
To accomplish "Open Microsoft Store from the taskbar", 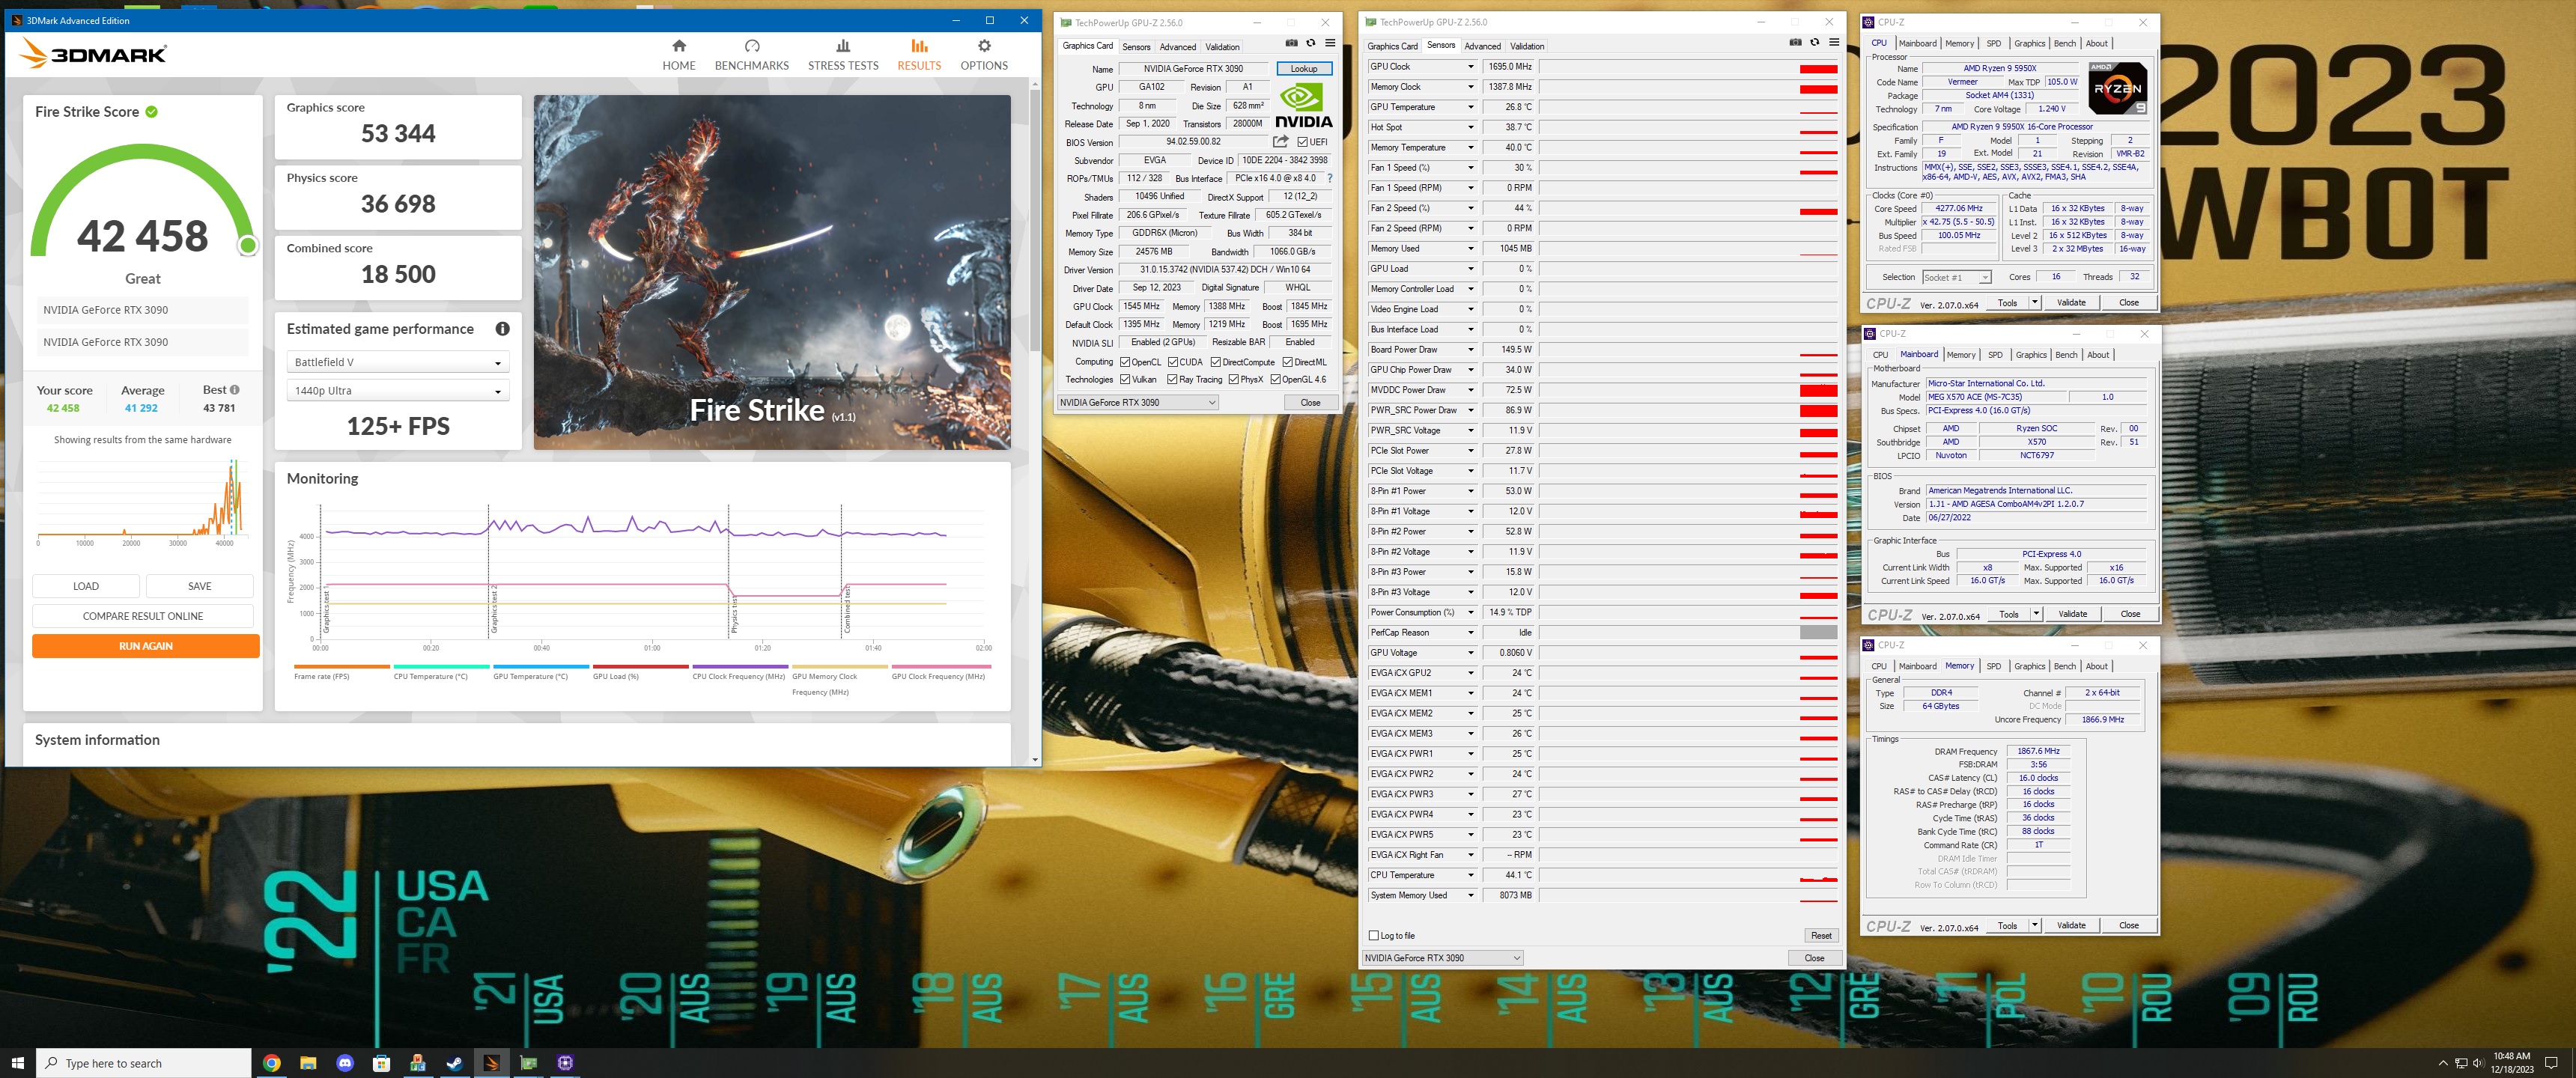I will [x=381, y=1063].
